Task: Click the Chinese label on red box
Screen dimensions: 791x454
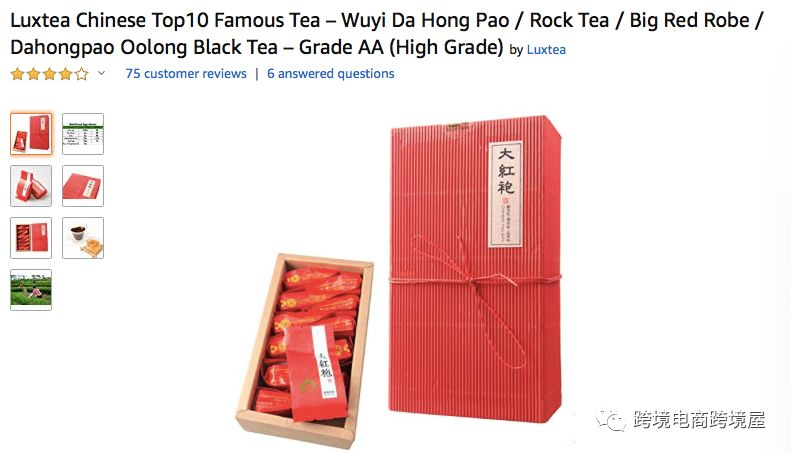Action: click(x=505, y=194)
